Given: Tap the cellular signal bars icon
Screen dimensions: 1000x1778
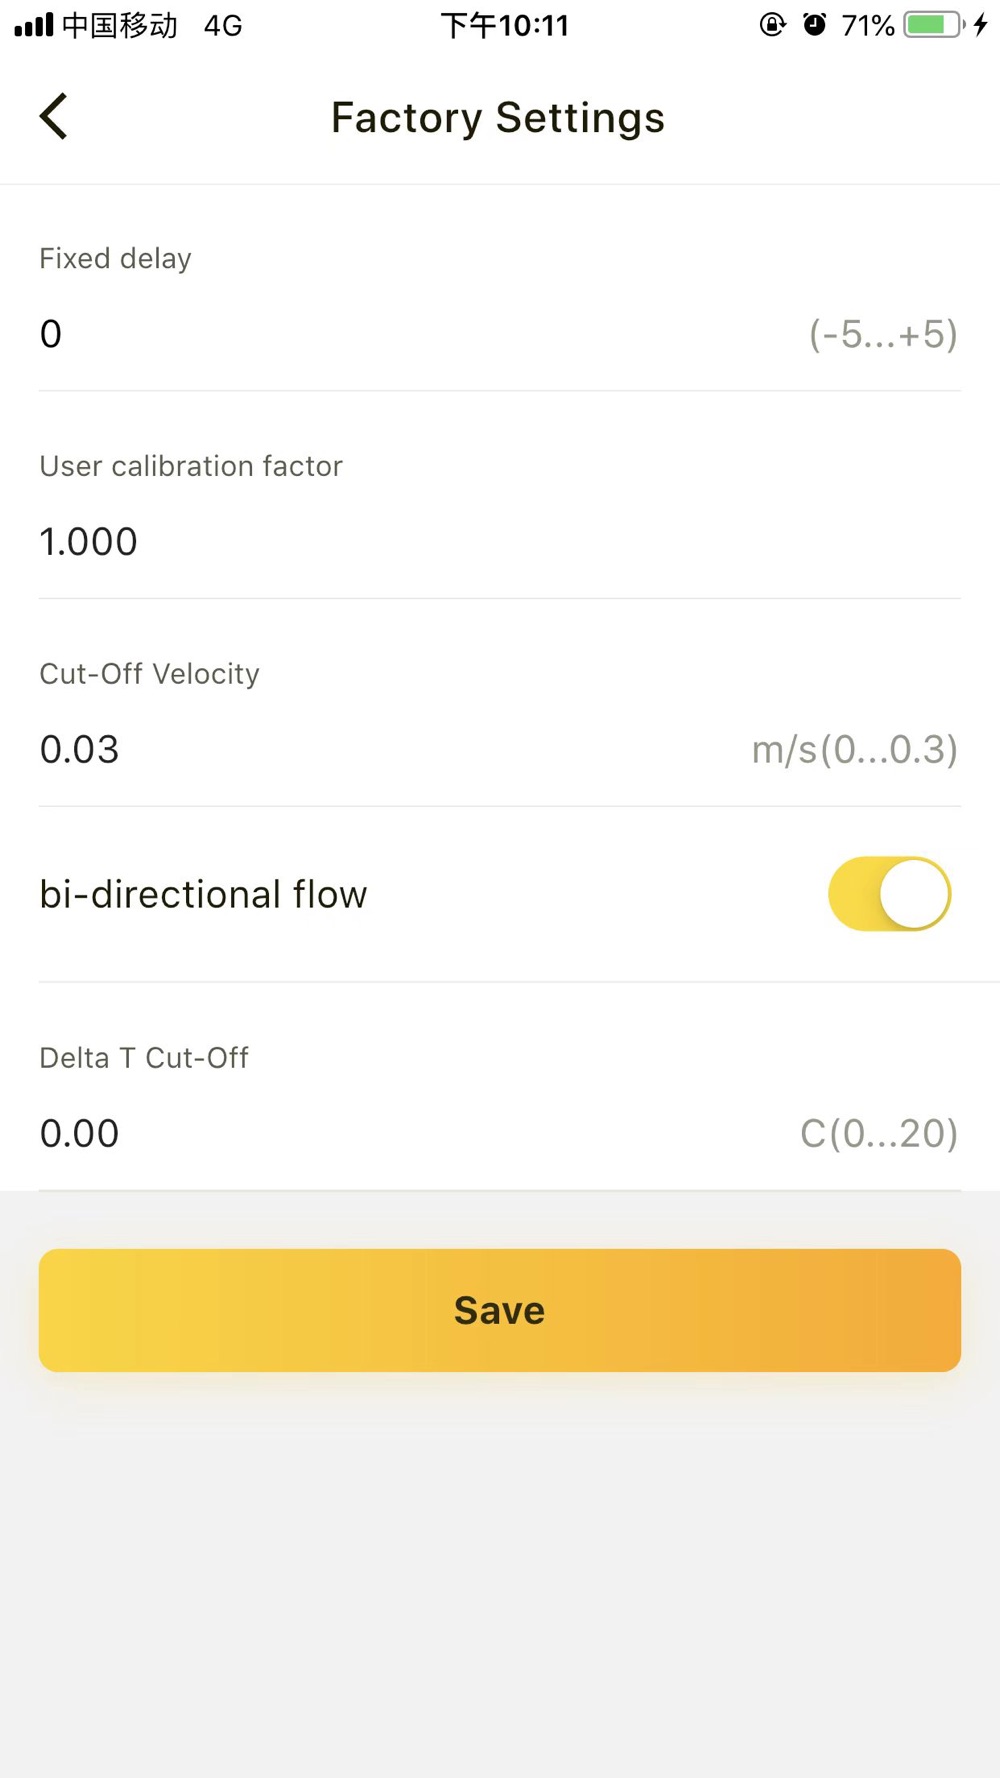Looking at the screenshot, I should 34,25.
